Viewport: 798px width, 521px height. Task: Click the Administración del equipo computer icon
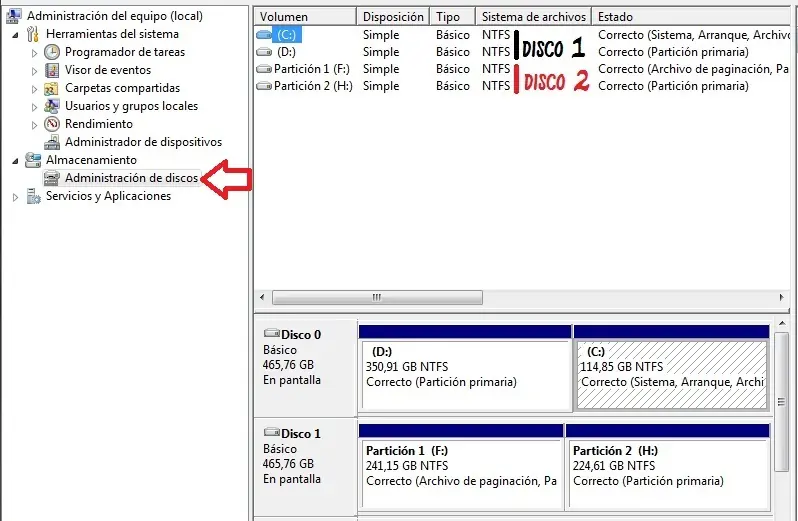click(x=13, y=16)
